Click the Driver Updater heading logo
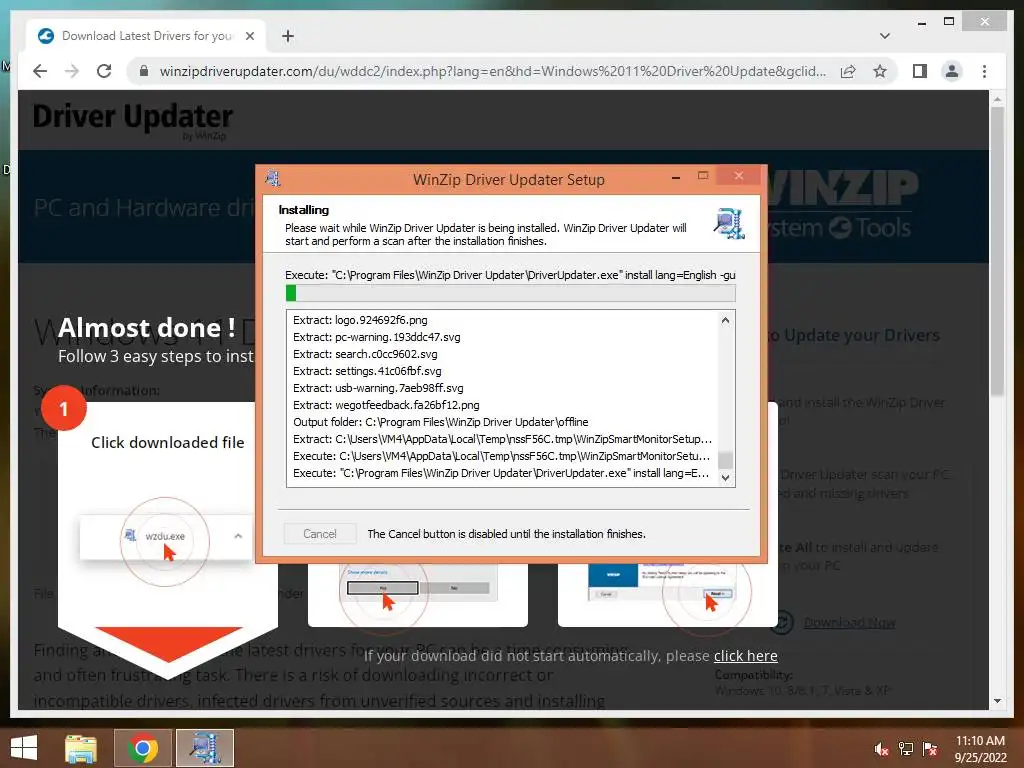The height and width of the screenshot is (768, 1024). point(133,120)
